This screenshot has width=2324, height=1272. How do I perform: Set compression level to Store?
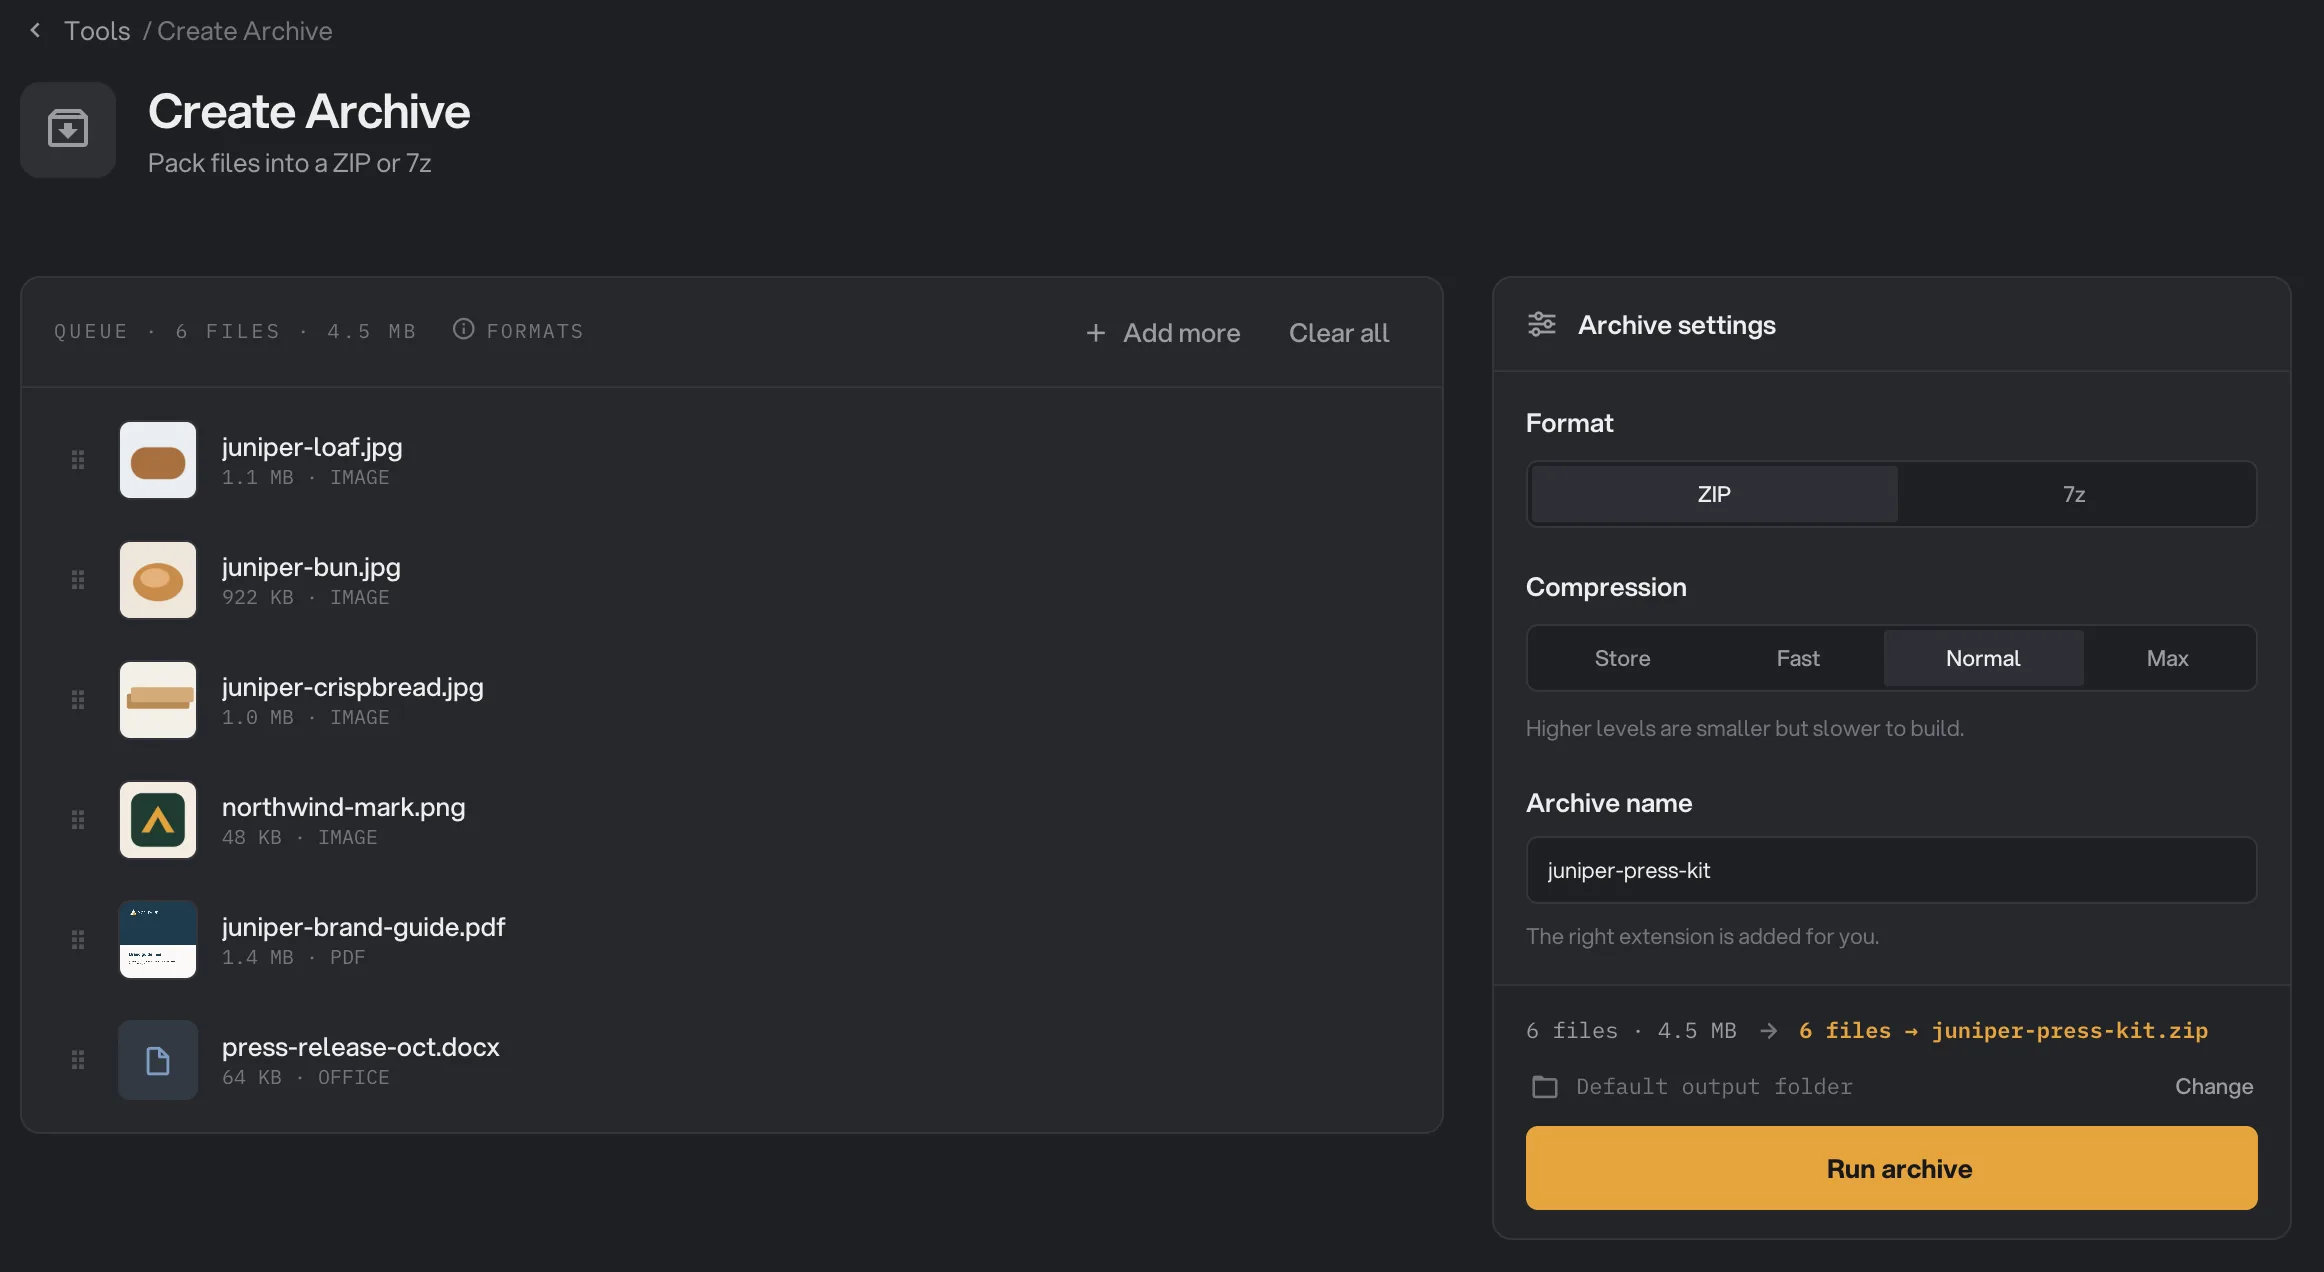pyautogui.click(x=1622, y=658)
